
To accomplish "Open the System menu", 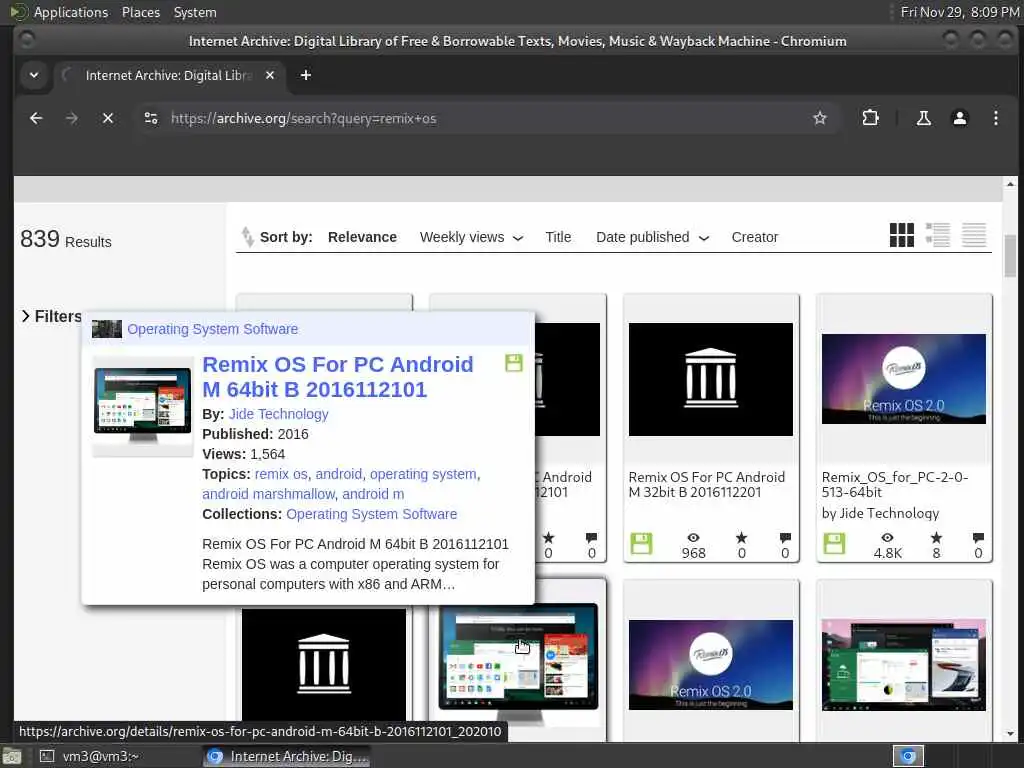I will tap(195, 12).
